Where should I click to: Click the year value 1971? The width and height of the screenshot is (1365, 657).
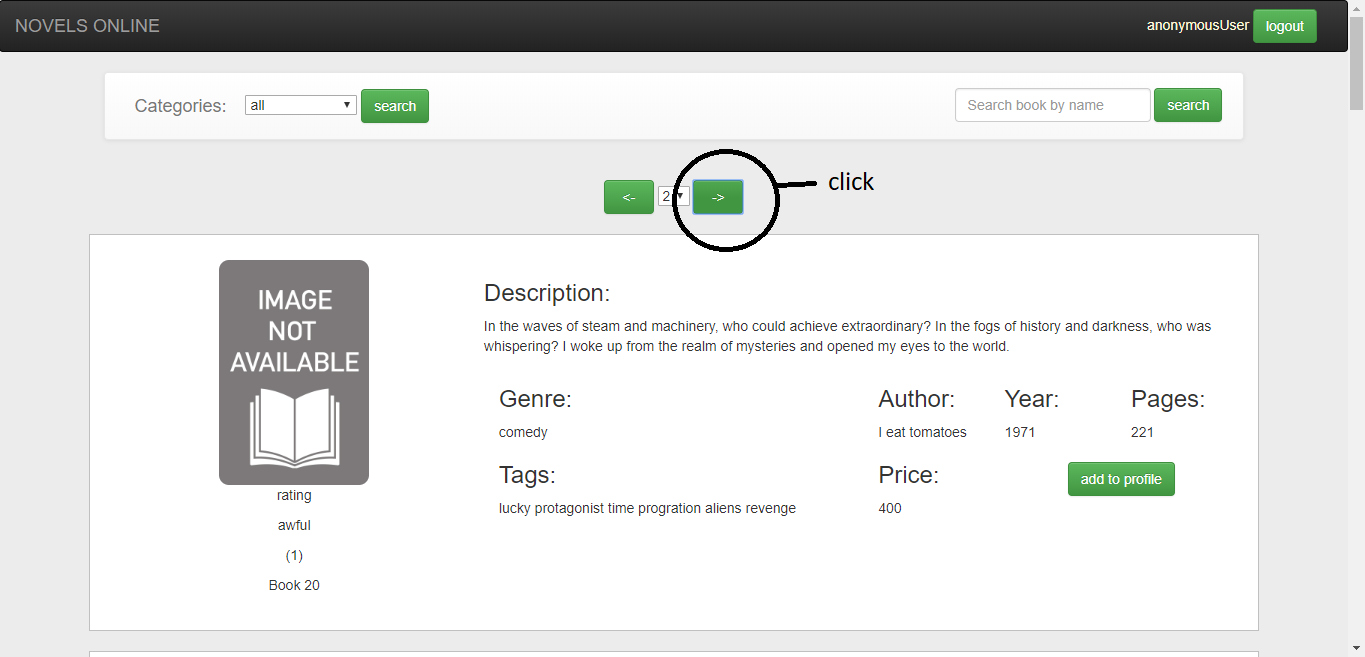(1020, 432)
